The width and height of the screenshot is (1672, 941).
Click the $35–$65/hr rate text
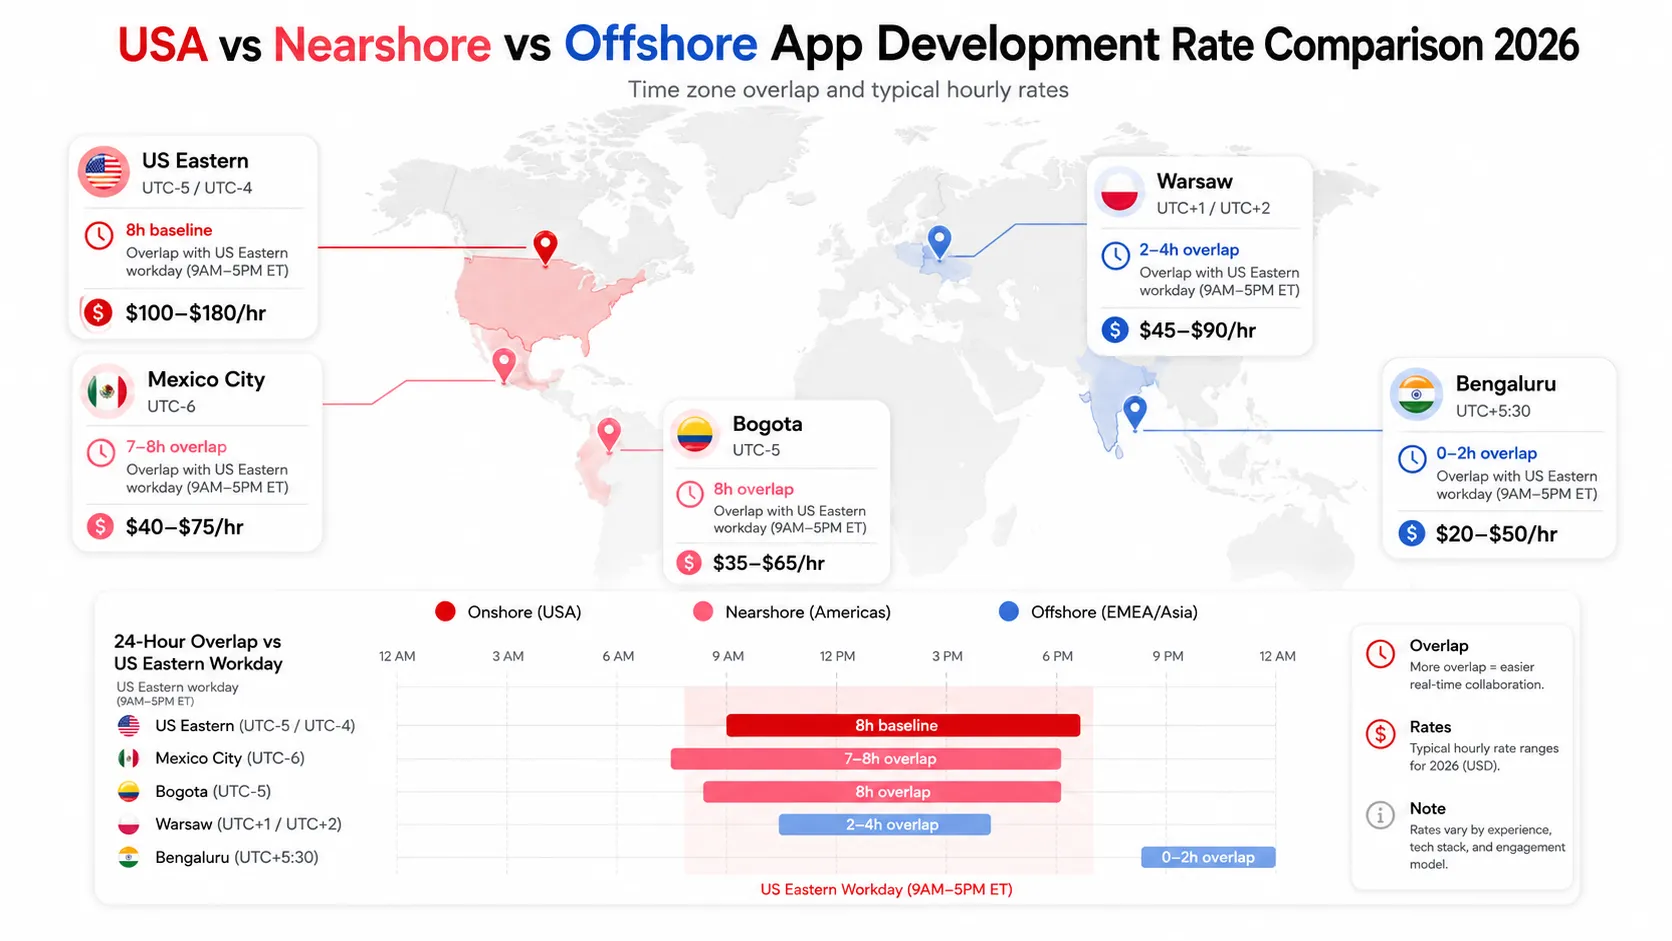[769, 563]
